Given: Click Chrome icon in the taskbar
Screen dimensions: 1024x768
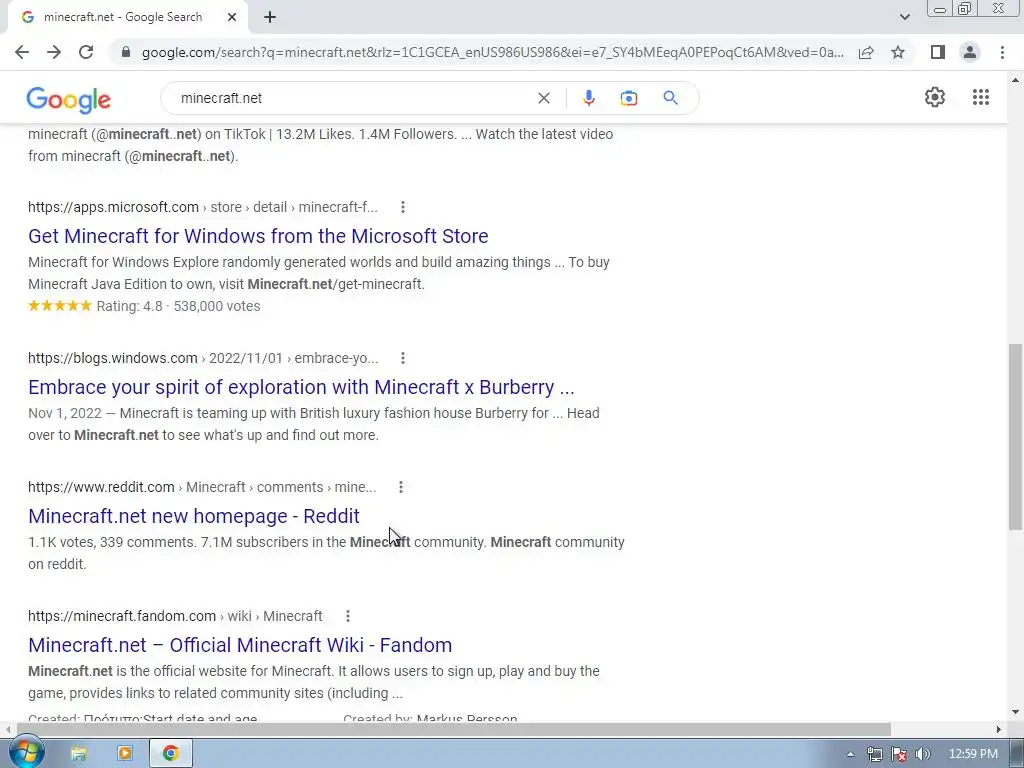Looking at the screenshot, I should (x=170, y=754).
